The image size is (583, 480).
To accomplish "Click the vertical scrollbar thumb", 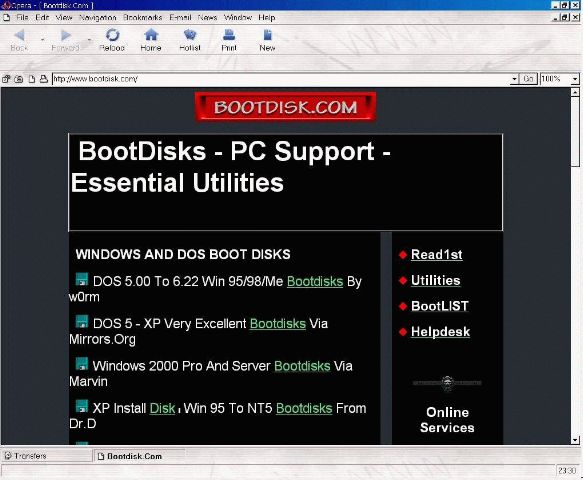I will point(575,131).
